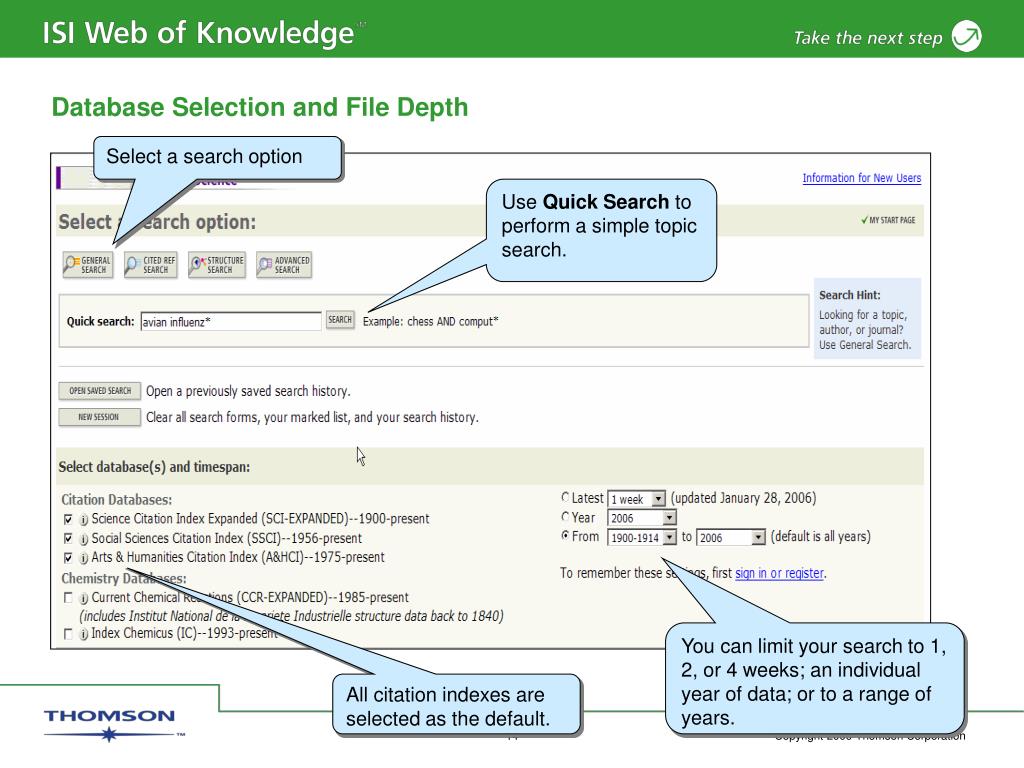Click the Citation Databases heading
Image resolution: width=1024 pixels, height=768 pixels.
pyautogui.click(x=117, y=500)
